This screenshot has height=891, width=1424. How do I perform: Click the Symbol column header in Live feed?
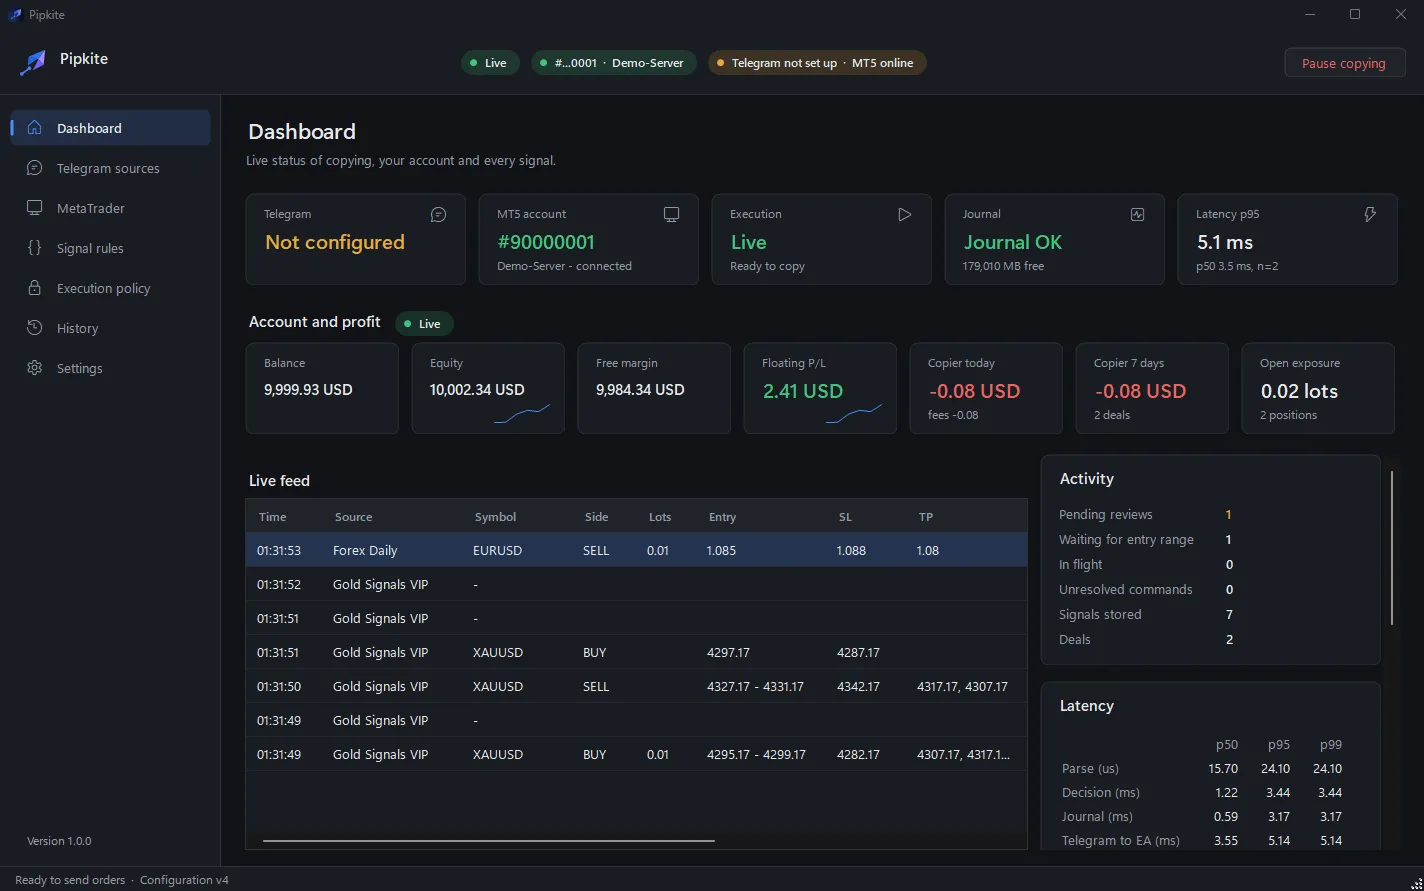click(x=495, y=517)
